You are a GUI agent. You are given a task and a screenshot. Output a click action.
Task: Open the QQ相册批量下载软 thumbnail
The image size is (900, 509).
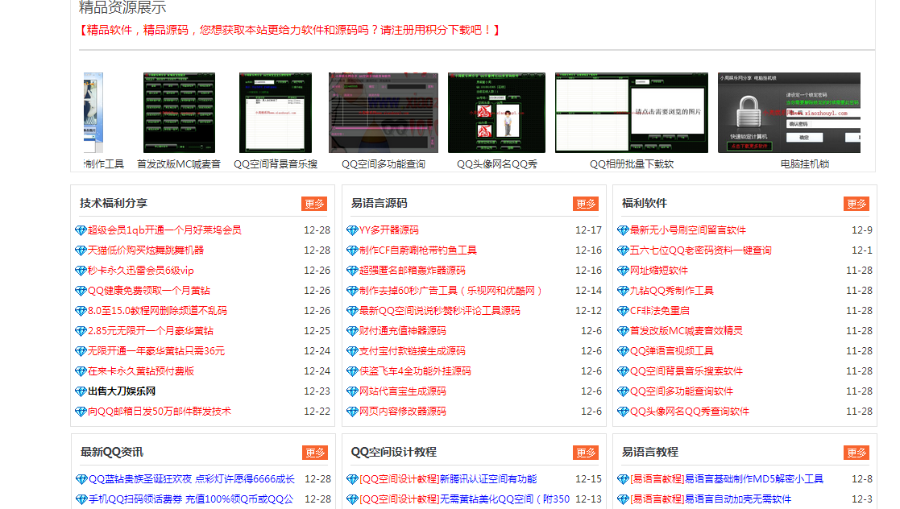click(631, 112)
